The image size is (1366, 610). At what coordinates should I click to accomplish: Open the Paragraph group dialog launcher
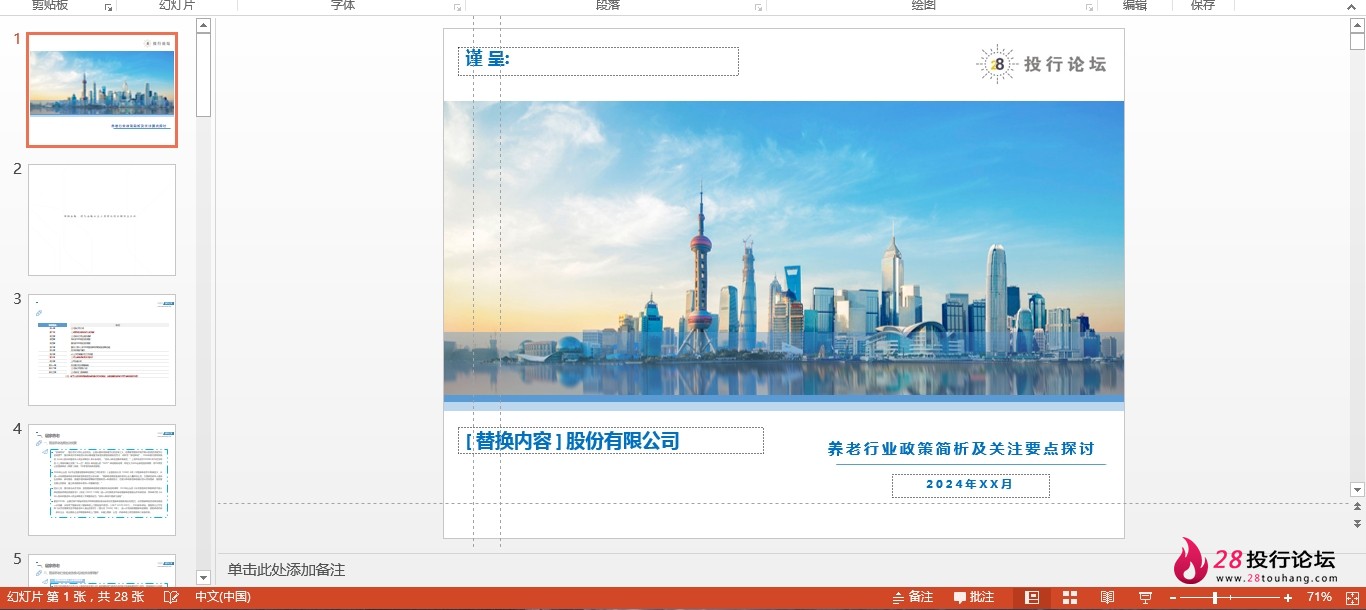pos(759,6)
